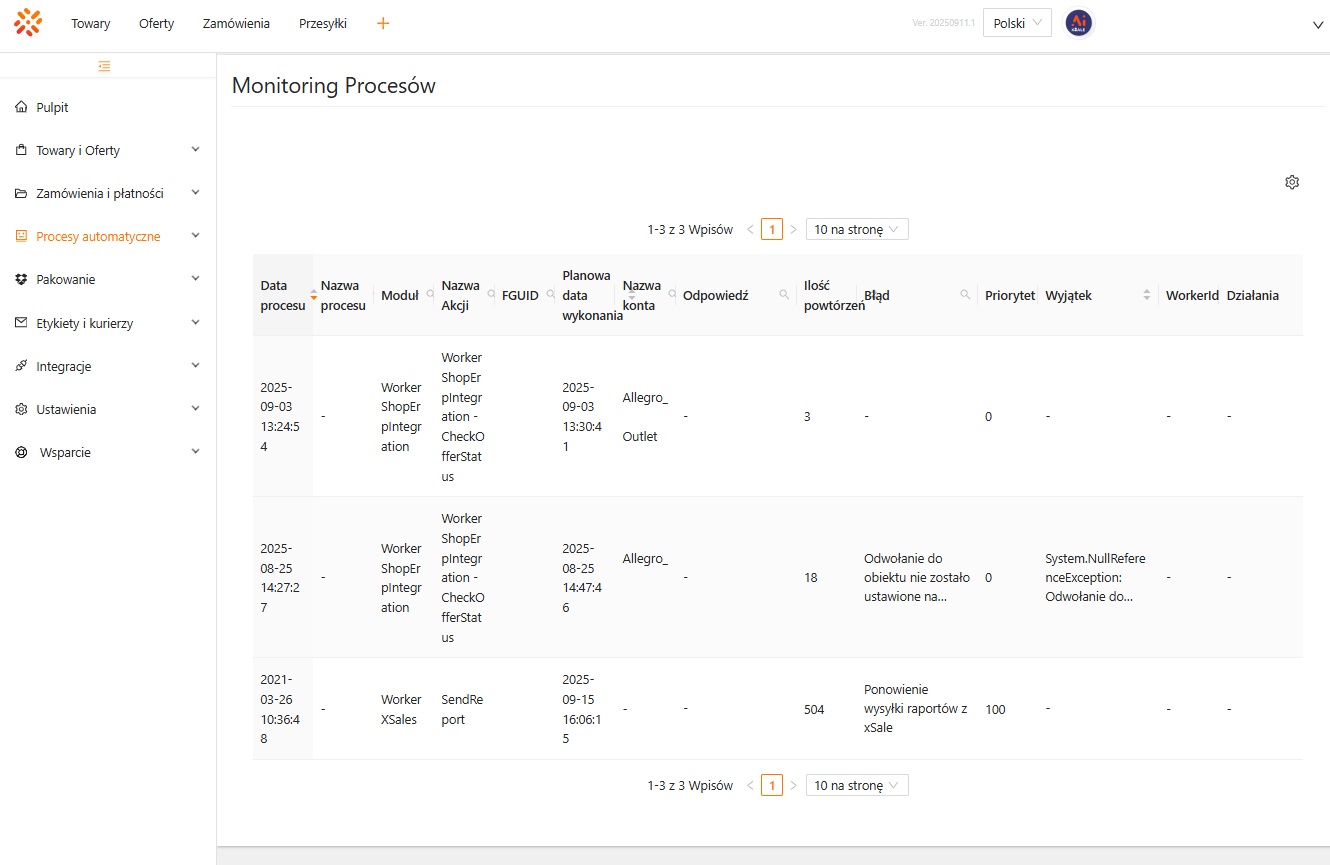Click the search icon in Błąd column
This screenshot has width=1330, height=865.
coord(965,295)
